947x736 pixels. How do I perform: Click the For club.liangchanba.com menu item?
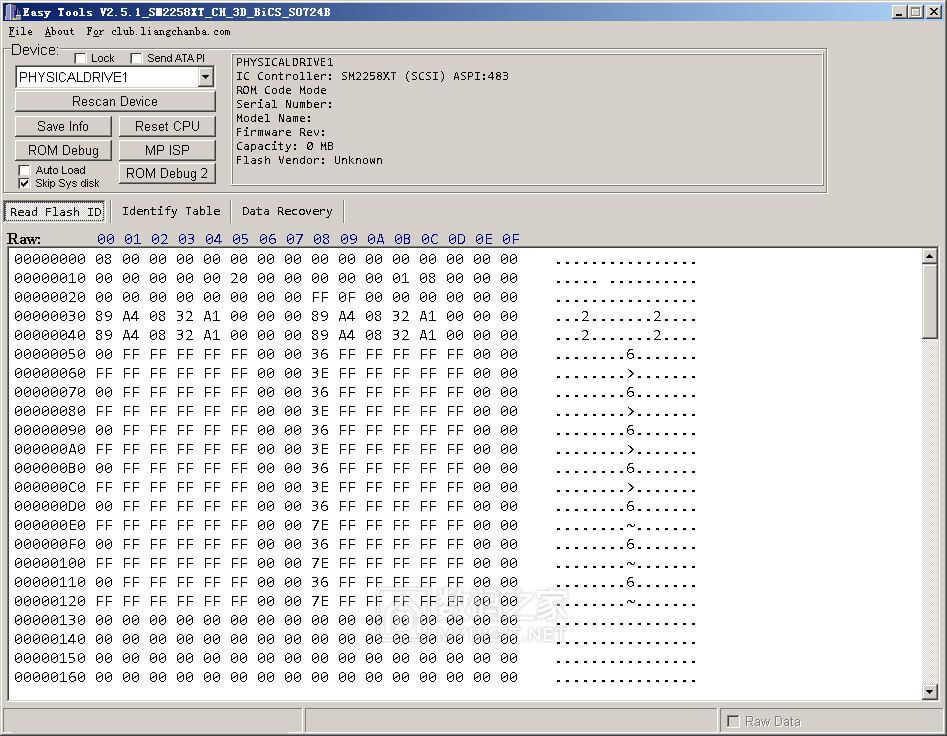pyautogui.click(x=158, y=32)
